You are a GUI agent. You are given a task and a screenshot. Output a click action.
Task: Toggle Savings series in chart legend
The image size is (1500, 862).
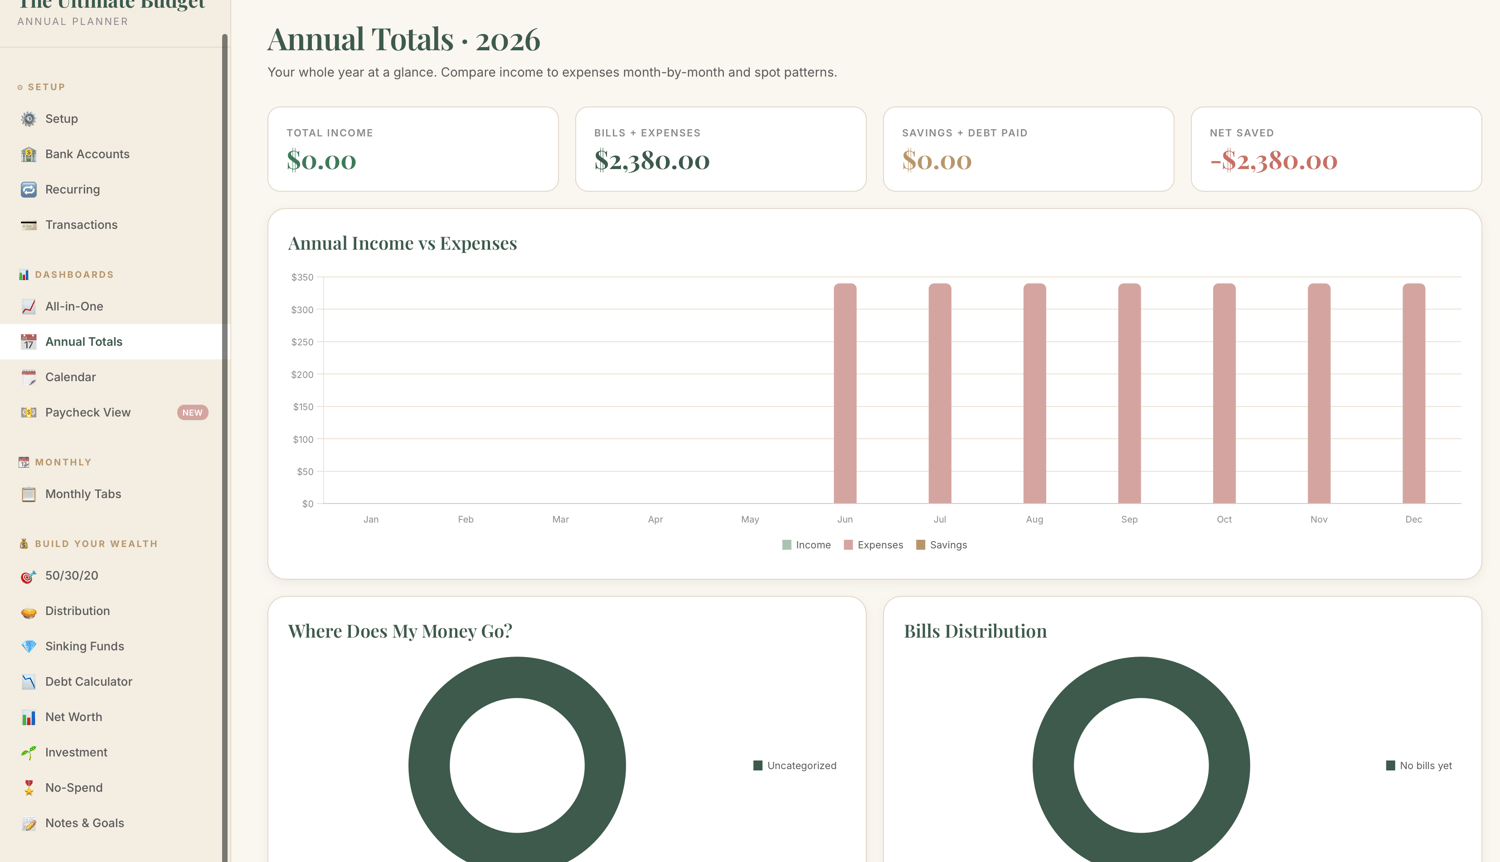pos(941,545)
